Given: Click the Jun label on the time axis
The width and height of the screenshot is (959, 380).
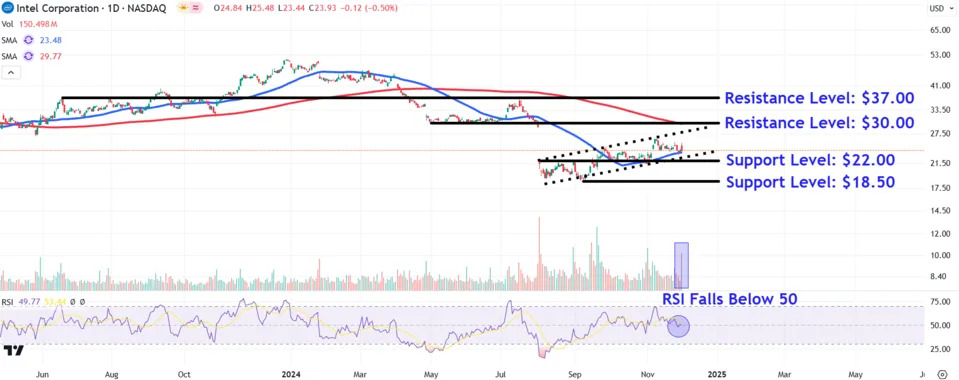Looking at the screenshot, I should coord(42,373).
